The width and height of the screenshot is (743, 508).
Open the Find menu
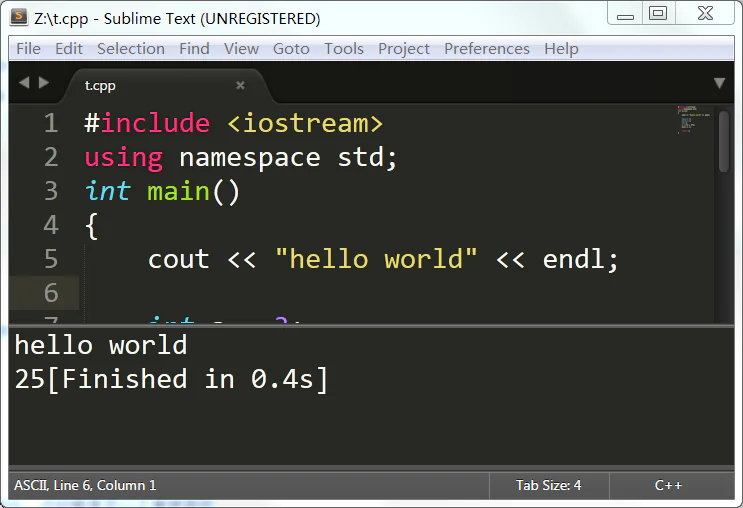pyautogui.click(x=194, y=49)
